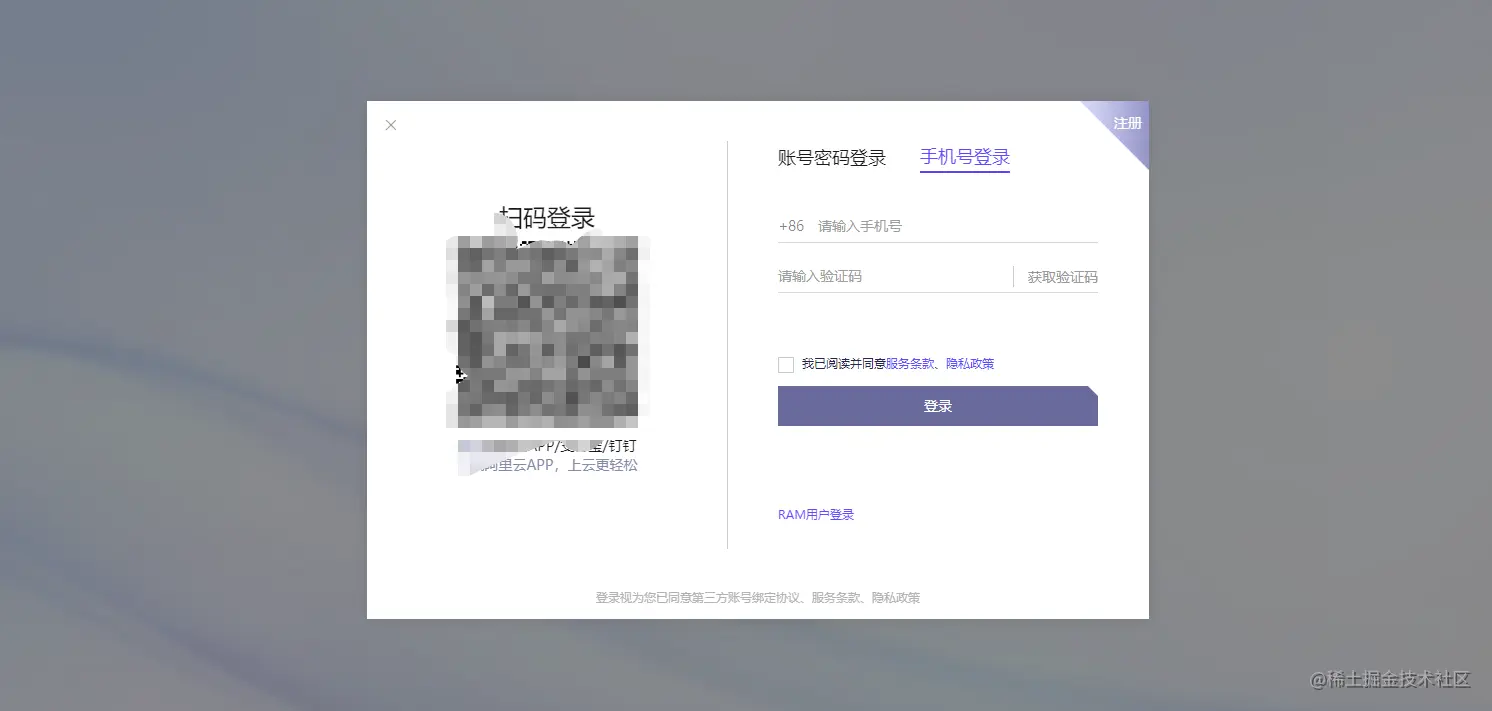The image size is (1492, 711).
Task: Switch to the 账号密码登录 tab
Action: point(832,158)
